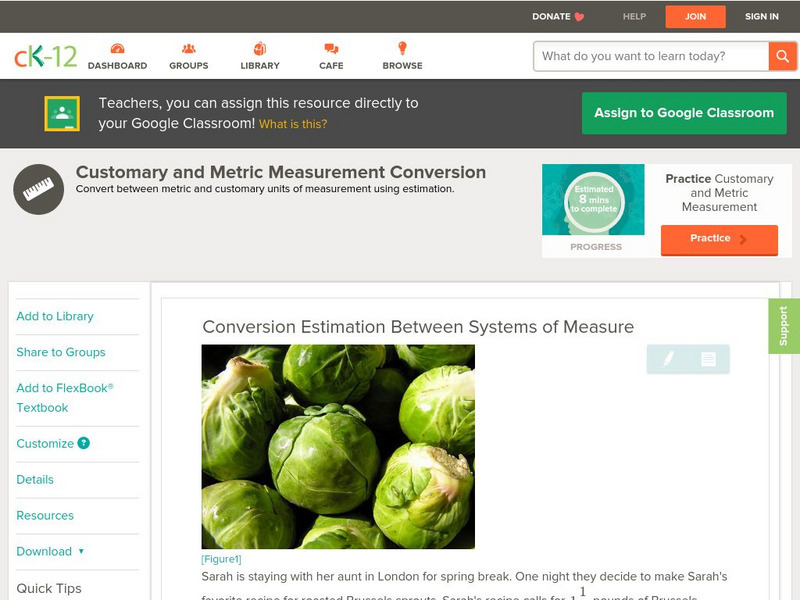Click 'Conversion Estimation Between Systems of Measure' heading

[x=418, y=327]
